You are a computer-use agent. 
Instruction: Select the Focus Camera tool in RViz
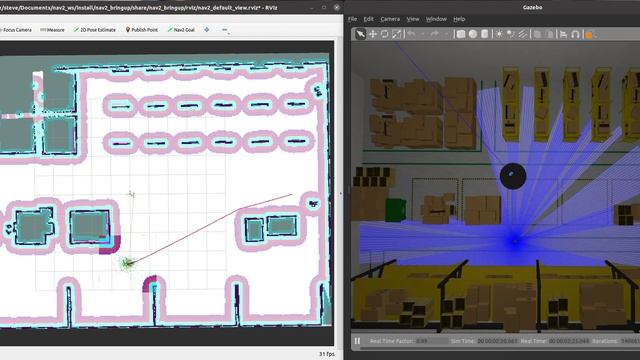tap(16, 30)
